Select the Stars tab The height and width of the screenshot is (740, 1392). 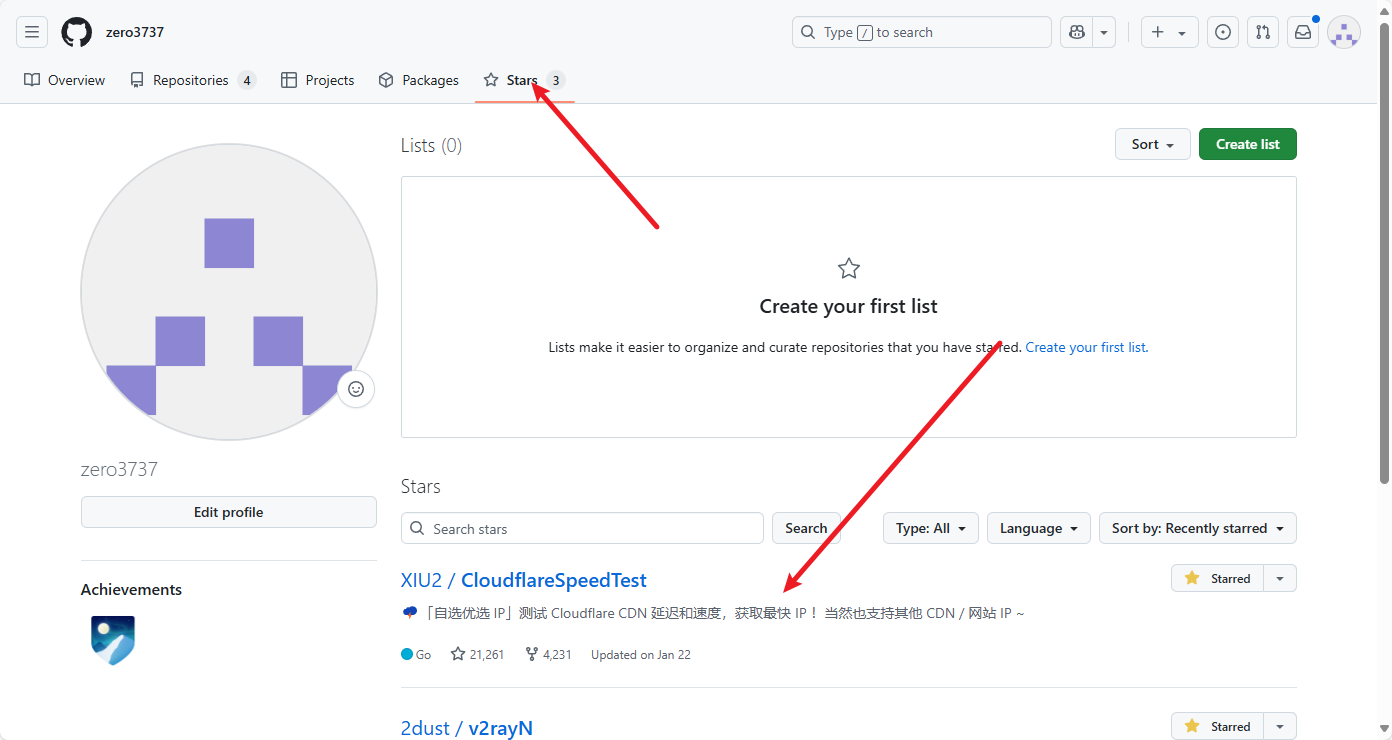click(524, 80)
